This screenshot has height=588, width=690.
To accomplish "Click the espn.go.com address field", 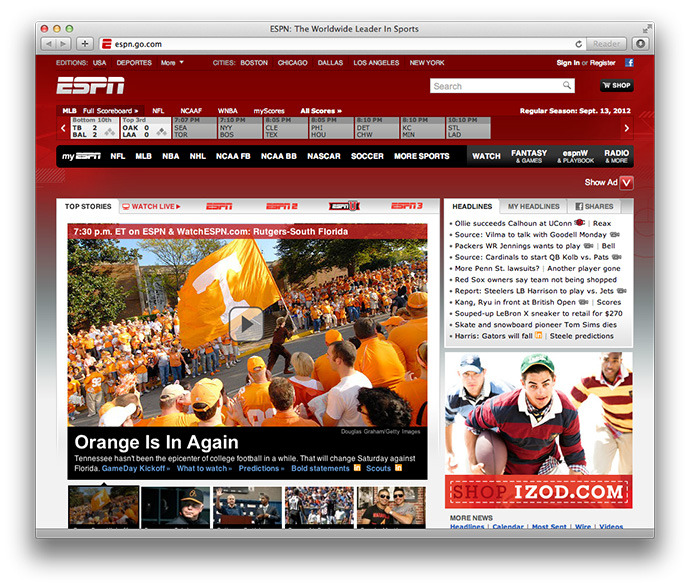I will pos(343,44).
